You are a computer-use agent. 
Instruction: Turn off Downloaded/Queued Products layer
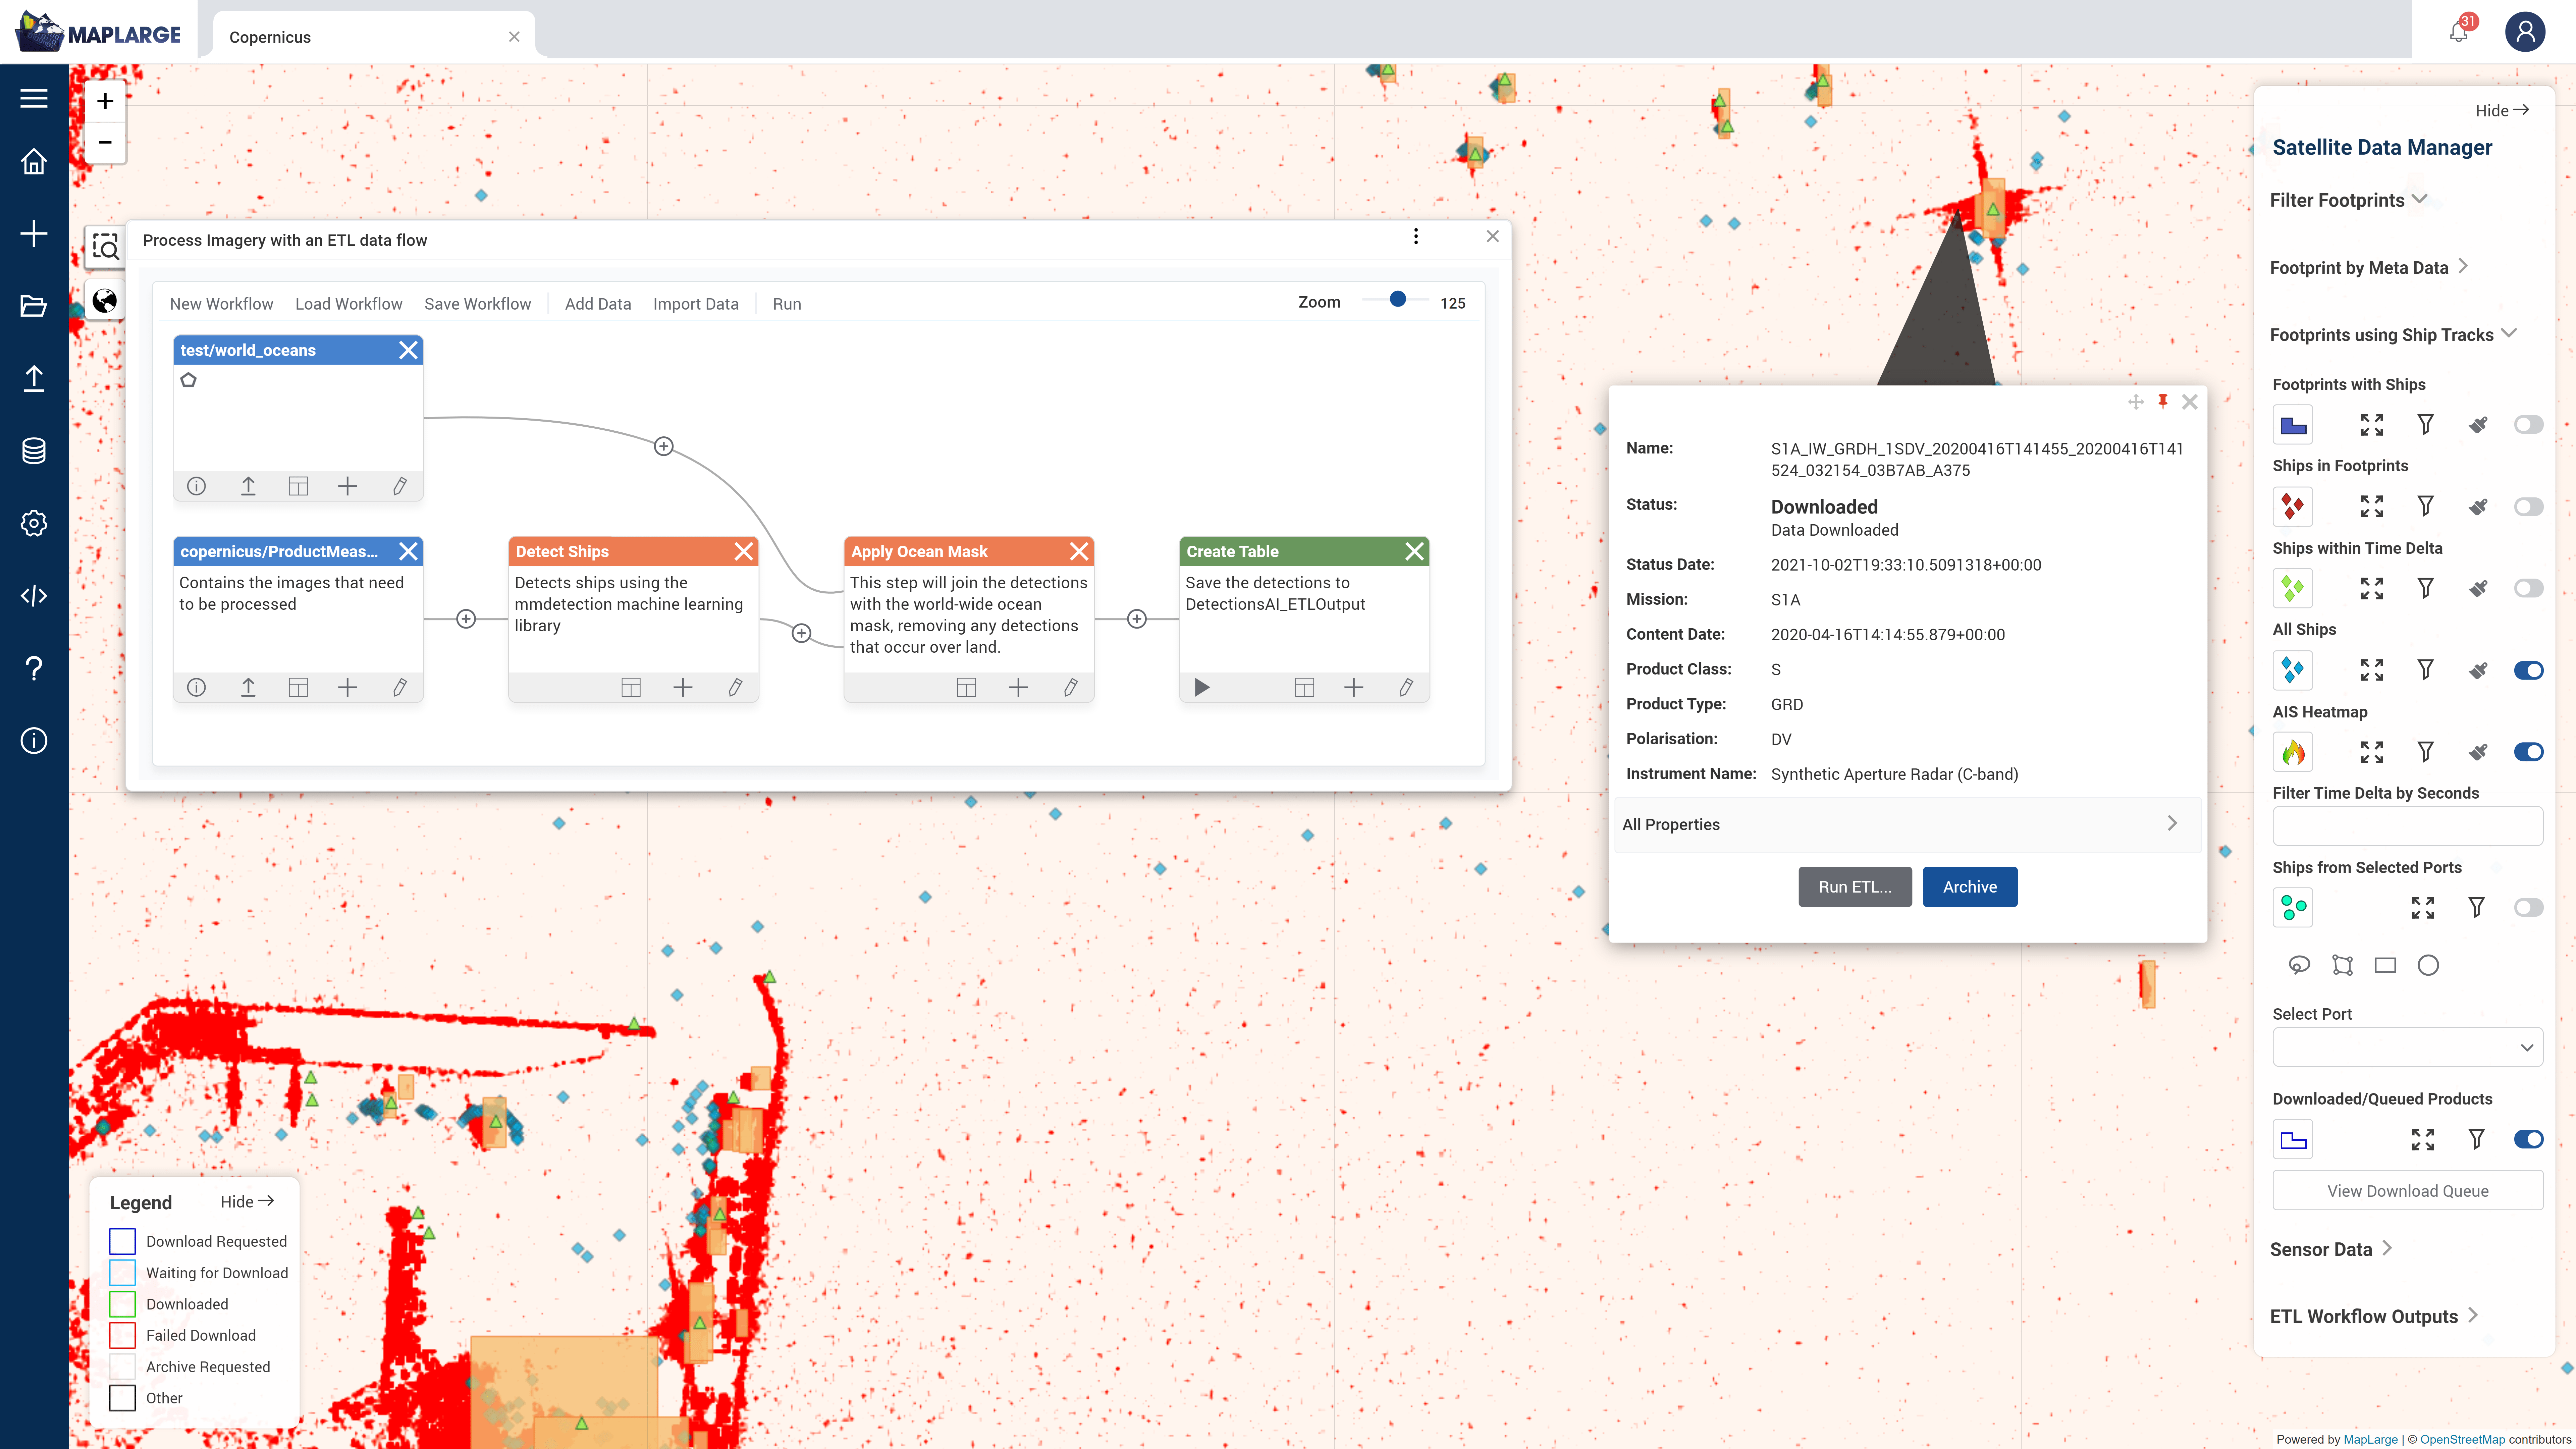click(x=2528, y=1139)
